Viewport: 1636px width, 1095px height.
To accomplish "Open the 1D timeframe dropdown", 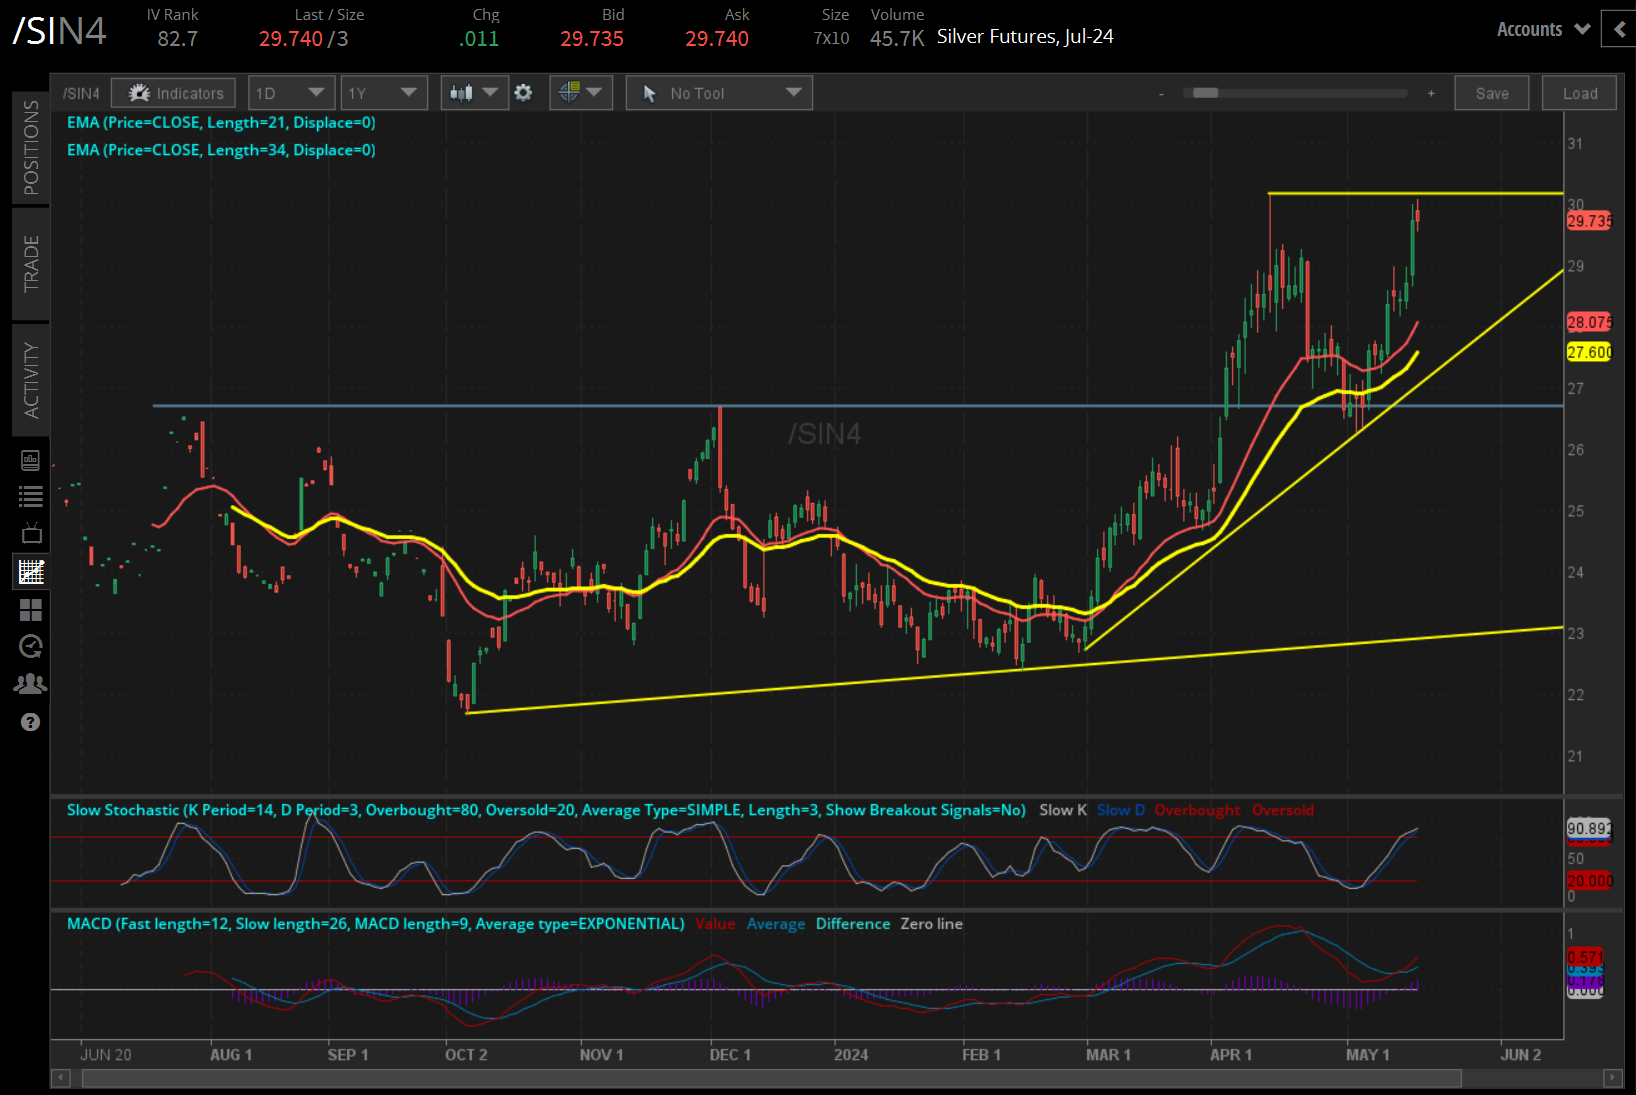I will [x=290, y=92].
